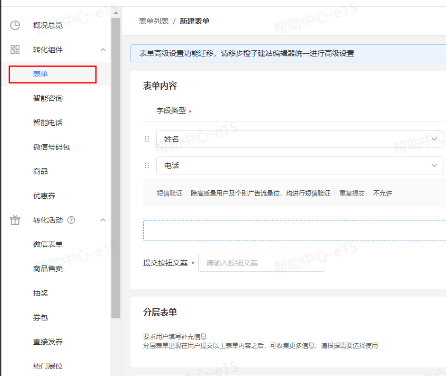
Task: Open the help icon beside 转化活动
Action: [x=71, y=220]
